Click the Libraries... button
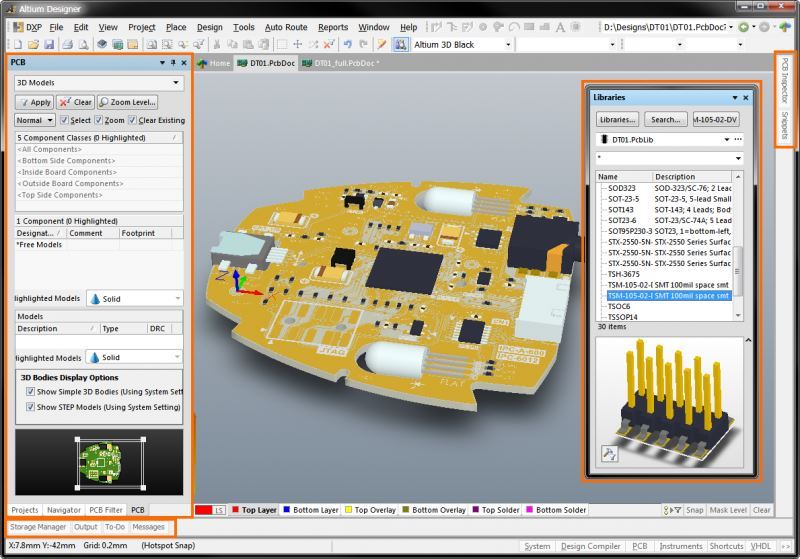 (x=618, y=119)
